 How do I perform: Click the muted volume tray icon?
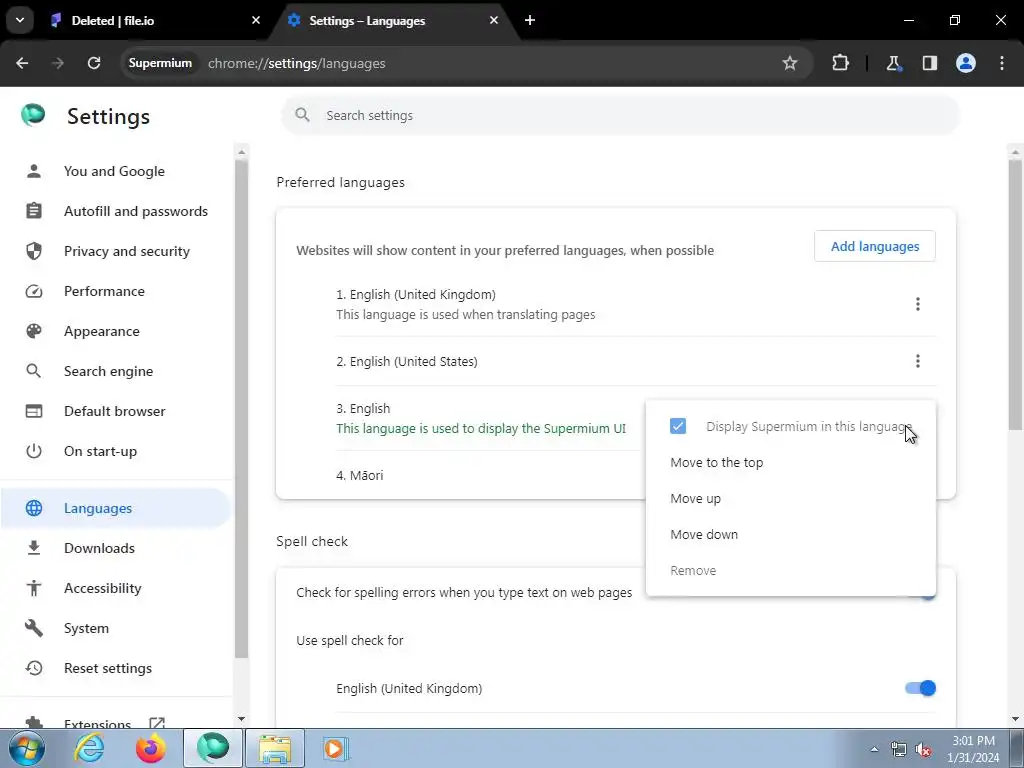[923, 750]
